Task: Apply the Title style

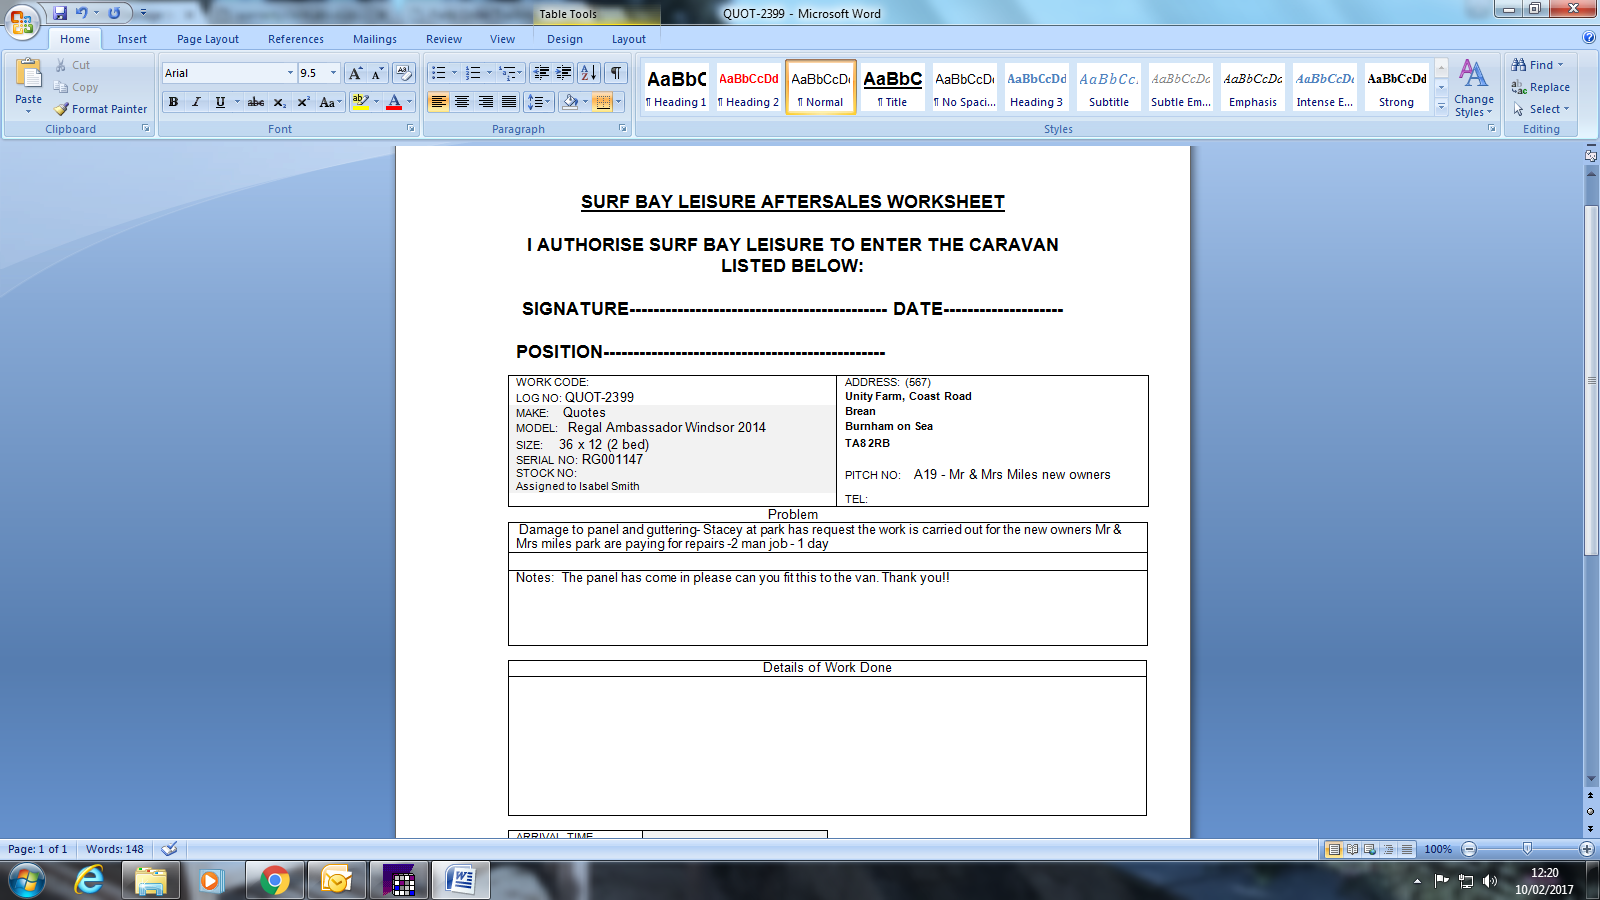Action: point(893,87)
